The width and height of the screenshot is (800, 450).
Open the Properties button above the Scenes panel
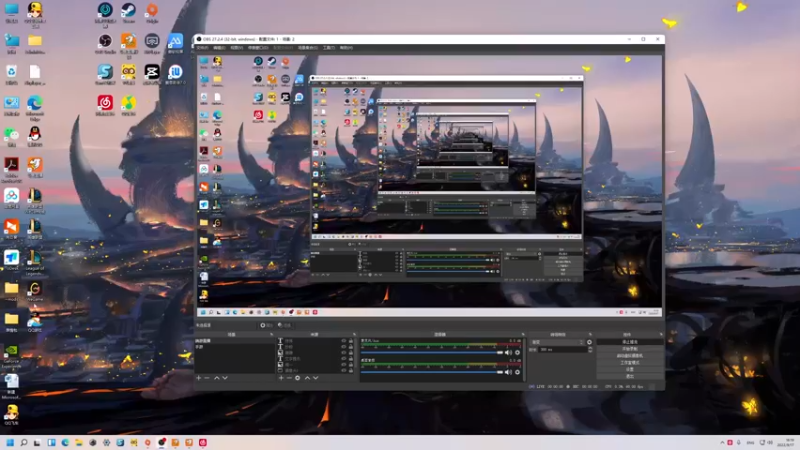266,325
